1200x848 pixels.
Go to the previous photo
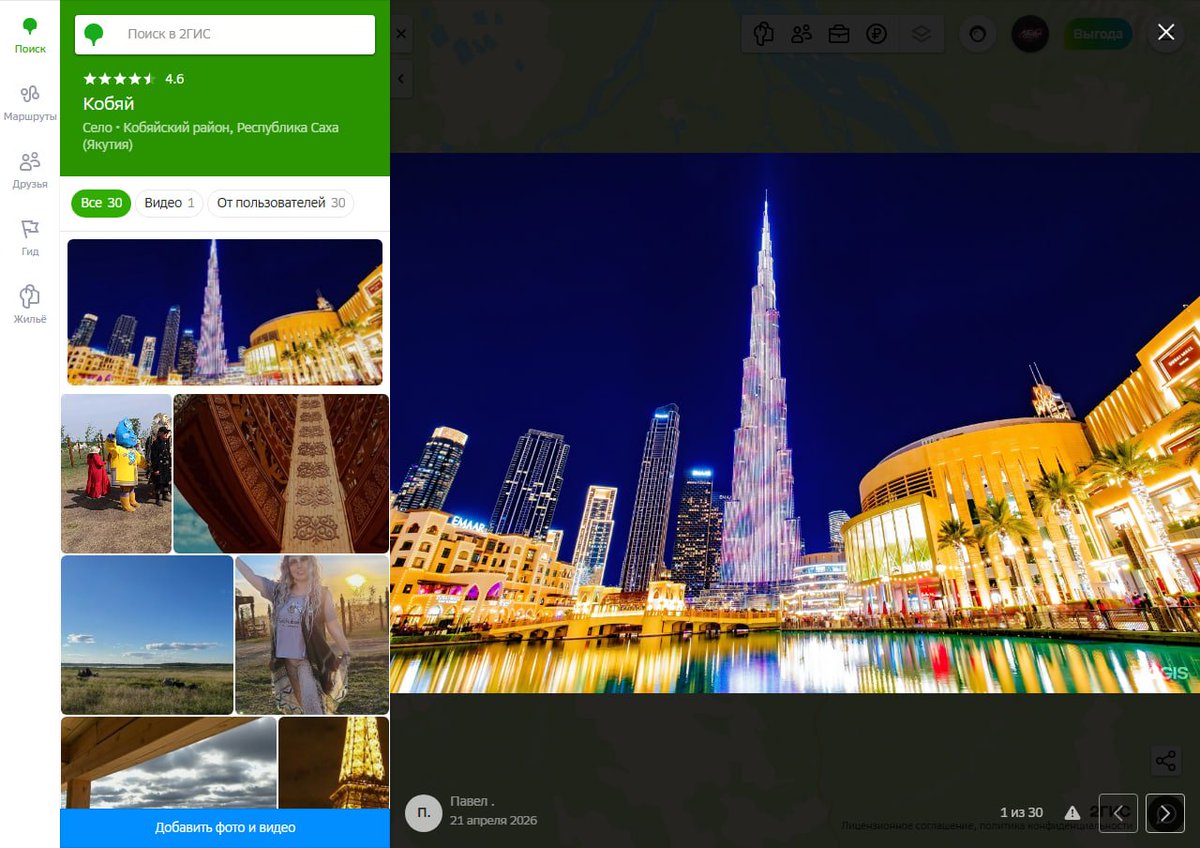click(x=1119, y=813)
